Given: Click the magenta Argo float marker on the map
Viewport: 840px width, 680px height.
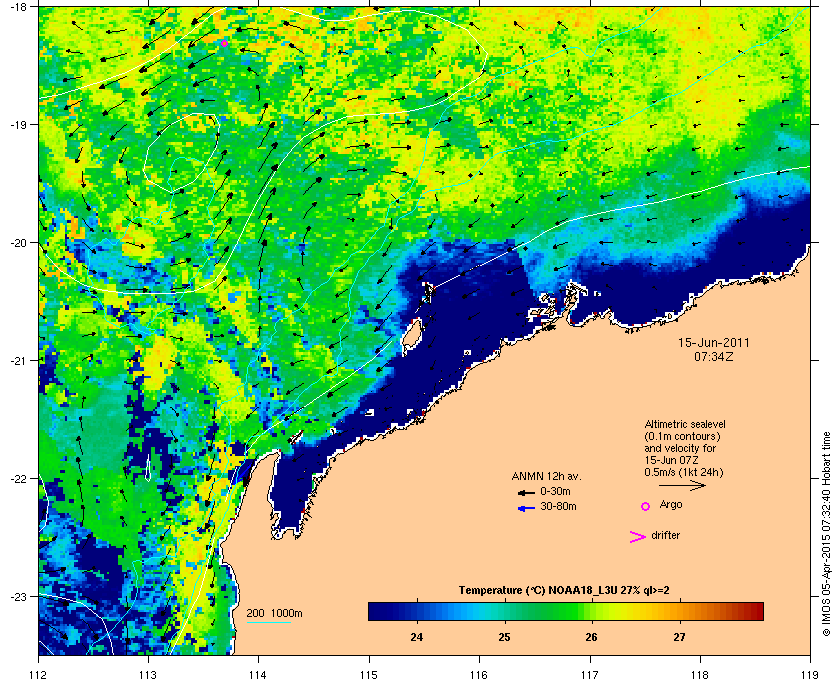Looking at the screenshot, I should (224, 43).
